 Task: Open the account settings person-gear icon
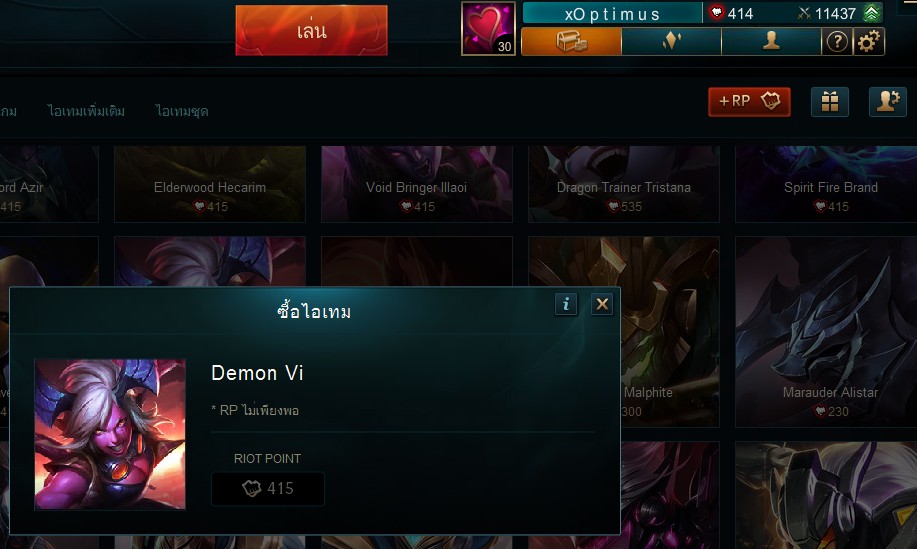click(x=888, y=102)
